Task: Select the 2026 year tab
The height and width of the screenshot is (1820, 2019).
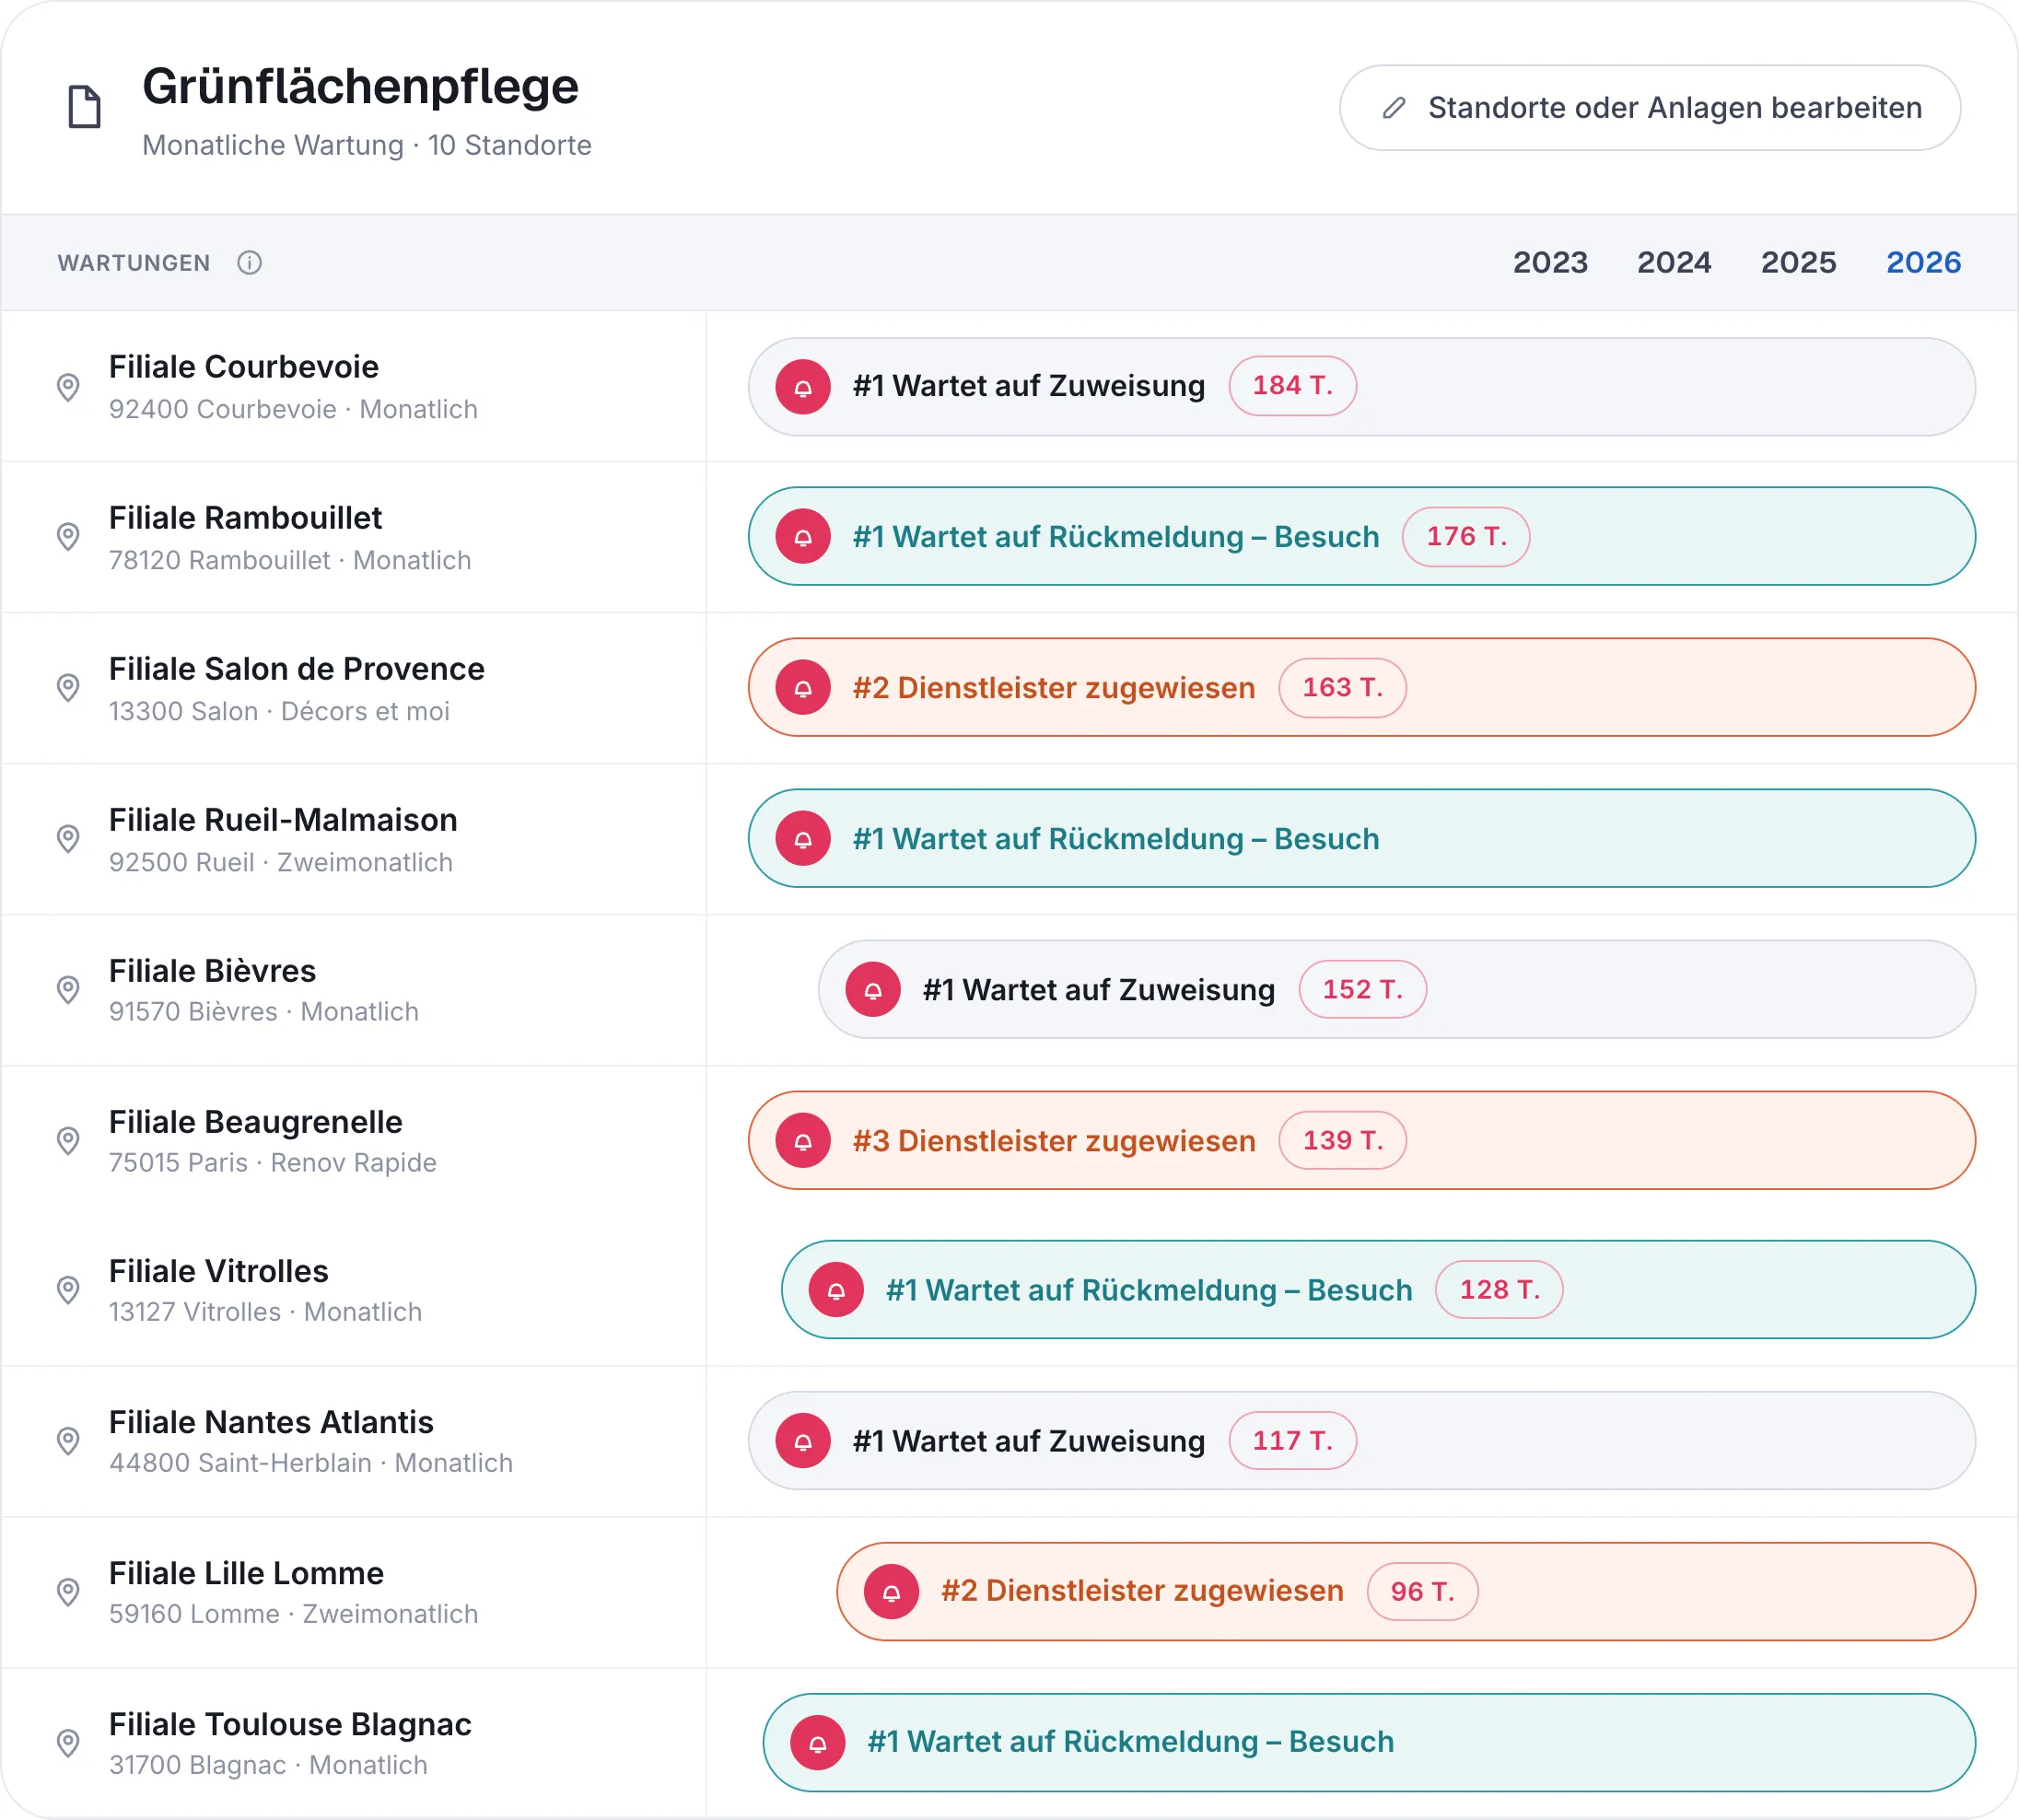Action: tap(1923, 263)
